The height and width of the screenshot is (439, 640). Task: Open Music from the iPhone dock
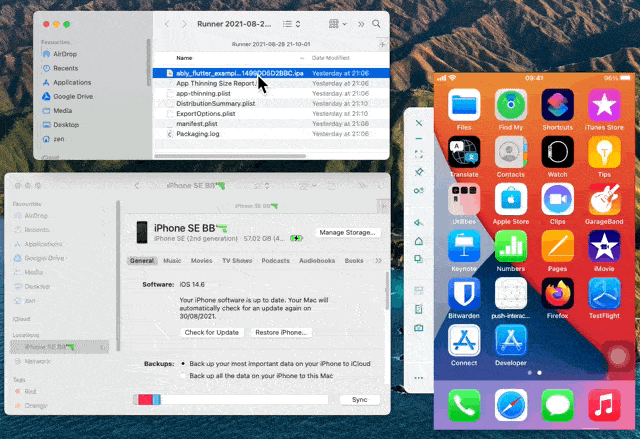click(x=604, y=405)
